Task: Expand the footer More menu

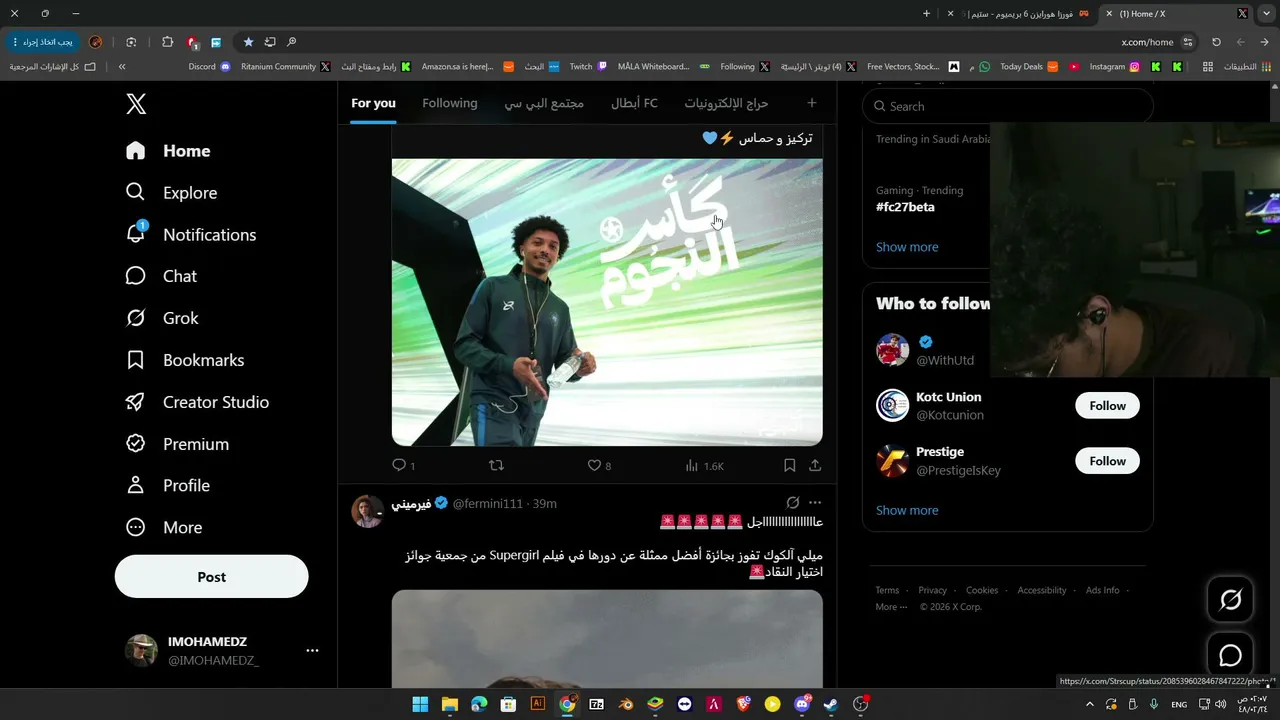Action: pos(891,607)
